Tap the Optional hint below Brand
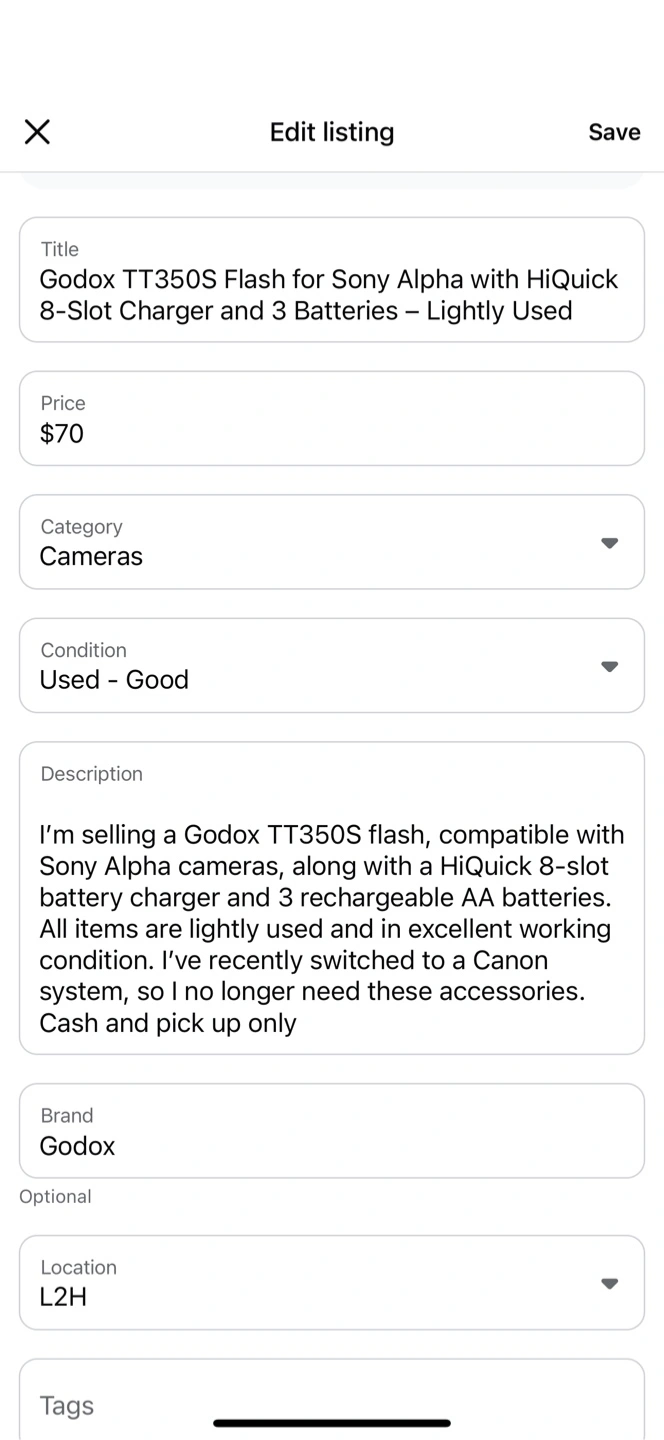The image size is (664, 1440). [x=55, y=1196]
